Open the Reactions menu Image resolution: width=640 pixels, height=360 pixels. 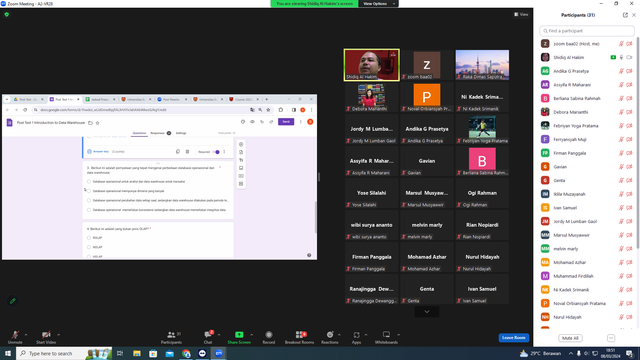(329, 337)
